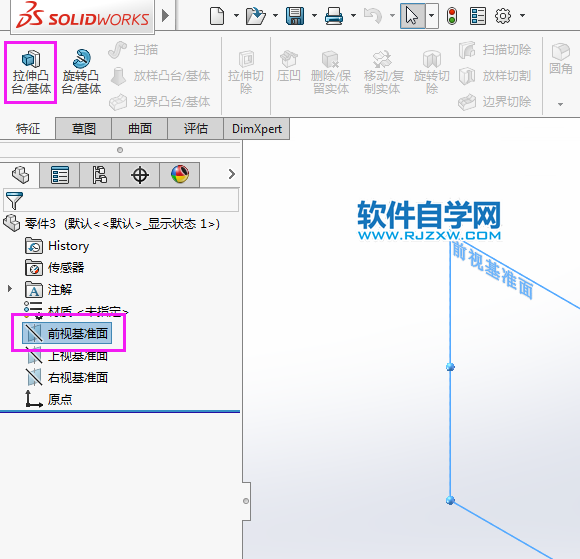Screen dimensions: 580x559
Task: Select the 原点 (Origin) tree item
Action: pyautogui.click(x=49, y=399)
